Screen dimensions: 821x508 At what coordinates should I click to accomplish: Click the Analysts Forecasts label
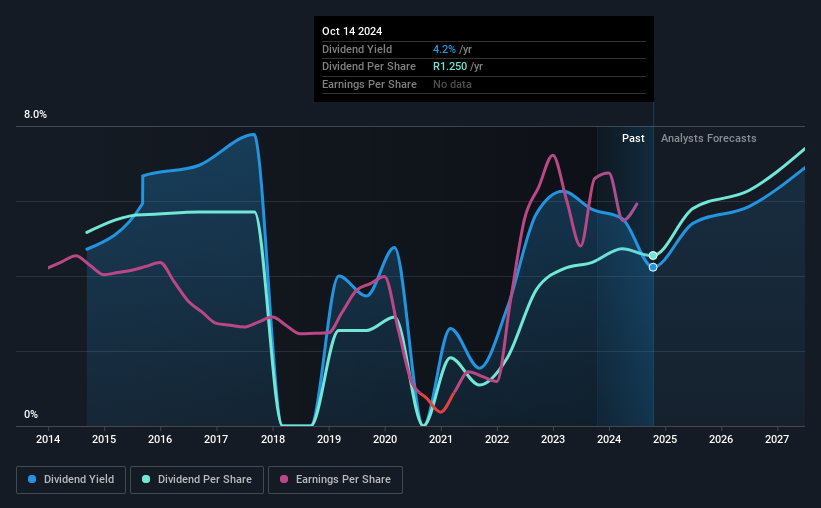(708, 138)
